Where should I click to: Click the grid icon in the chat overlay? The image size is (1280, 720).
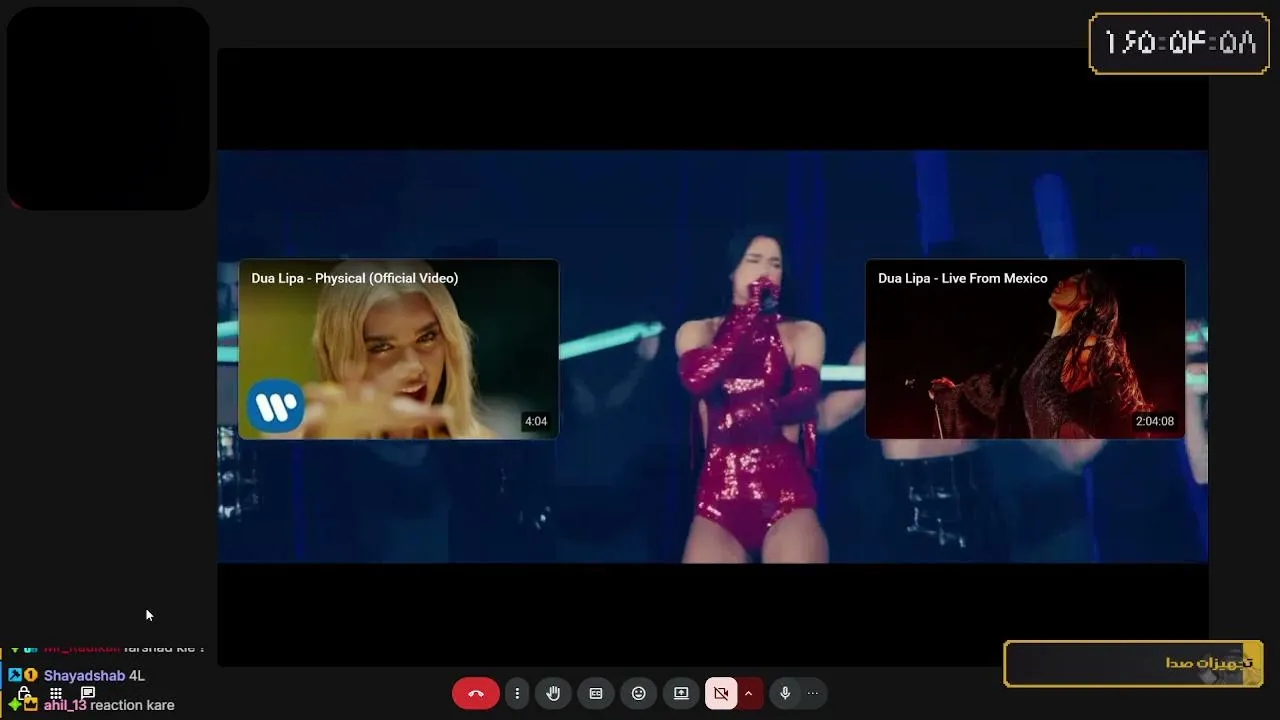coord(56,693)
